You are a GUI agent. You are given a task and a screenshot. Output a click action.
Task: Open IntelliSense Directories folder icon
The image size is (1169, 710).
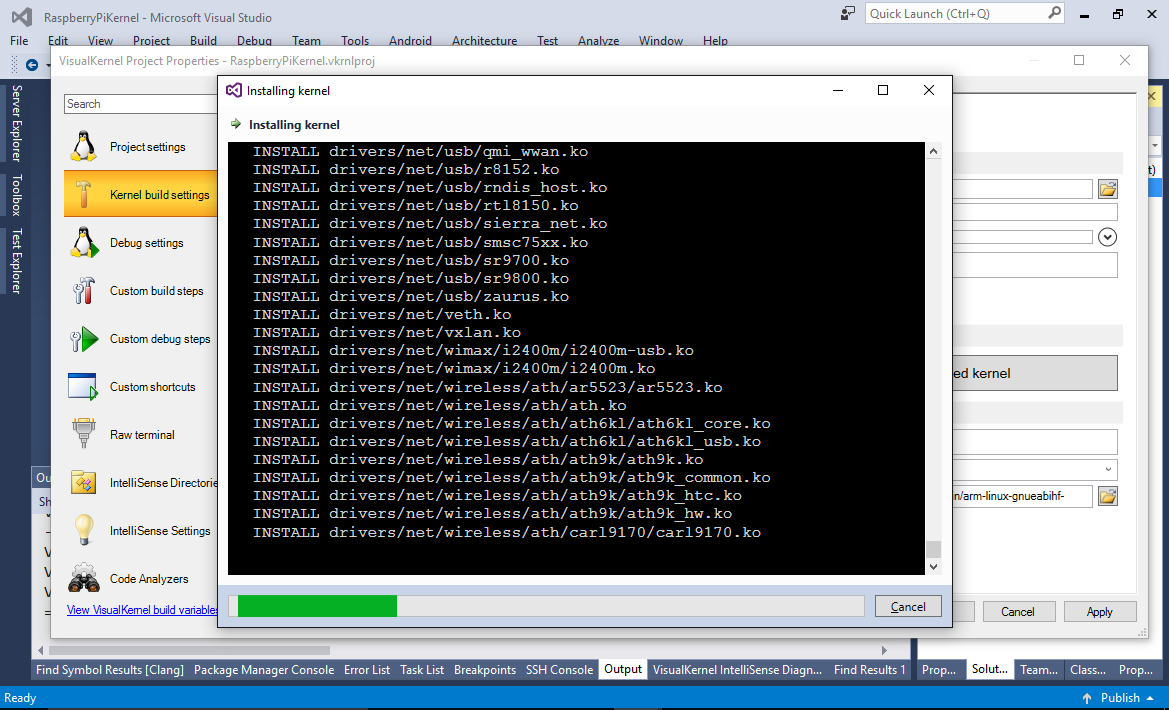pos(84,483)
